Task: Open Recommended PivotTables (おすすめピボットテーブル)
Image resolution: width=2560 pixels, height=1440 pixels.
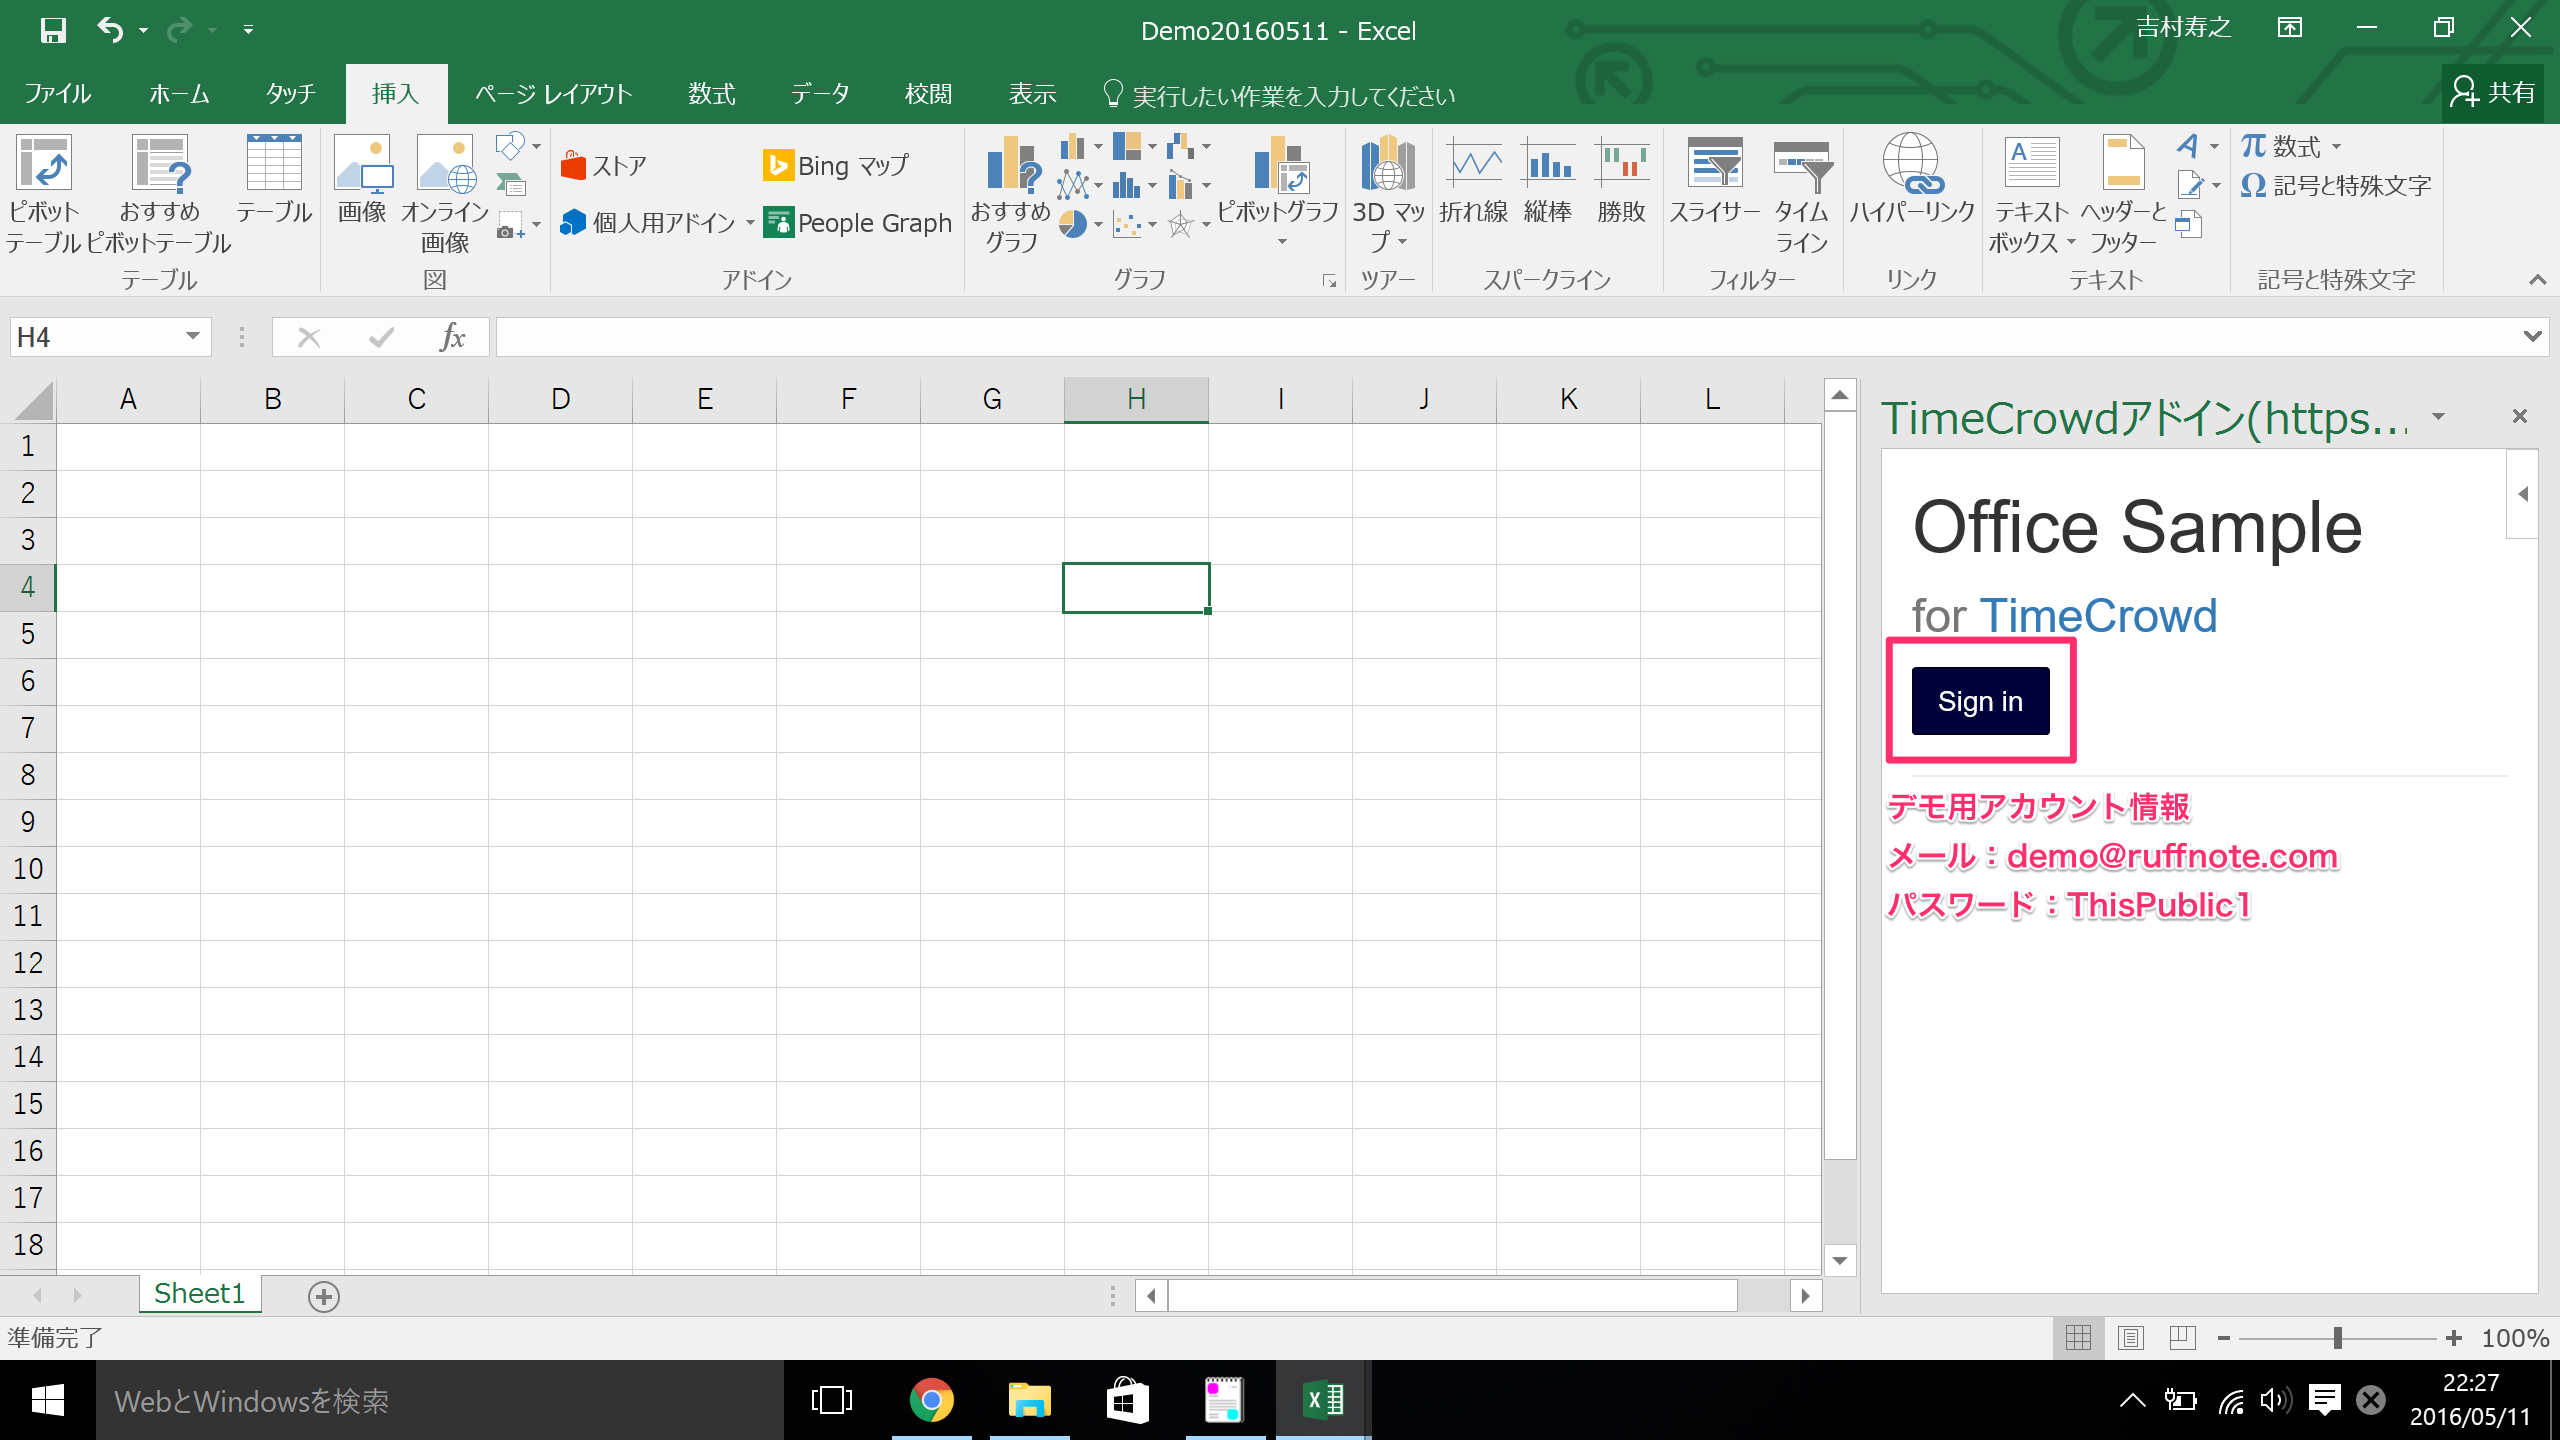Action: 159,195
